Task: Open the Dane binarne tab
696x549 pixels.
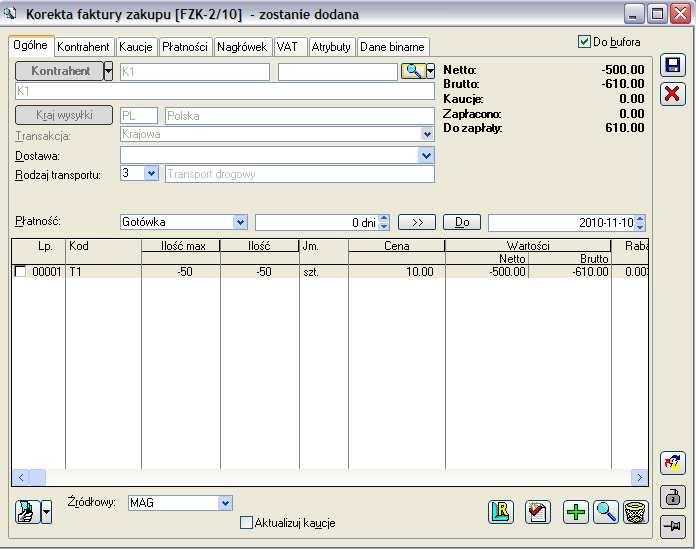Action: [x=392, y=47]
